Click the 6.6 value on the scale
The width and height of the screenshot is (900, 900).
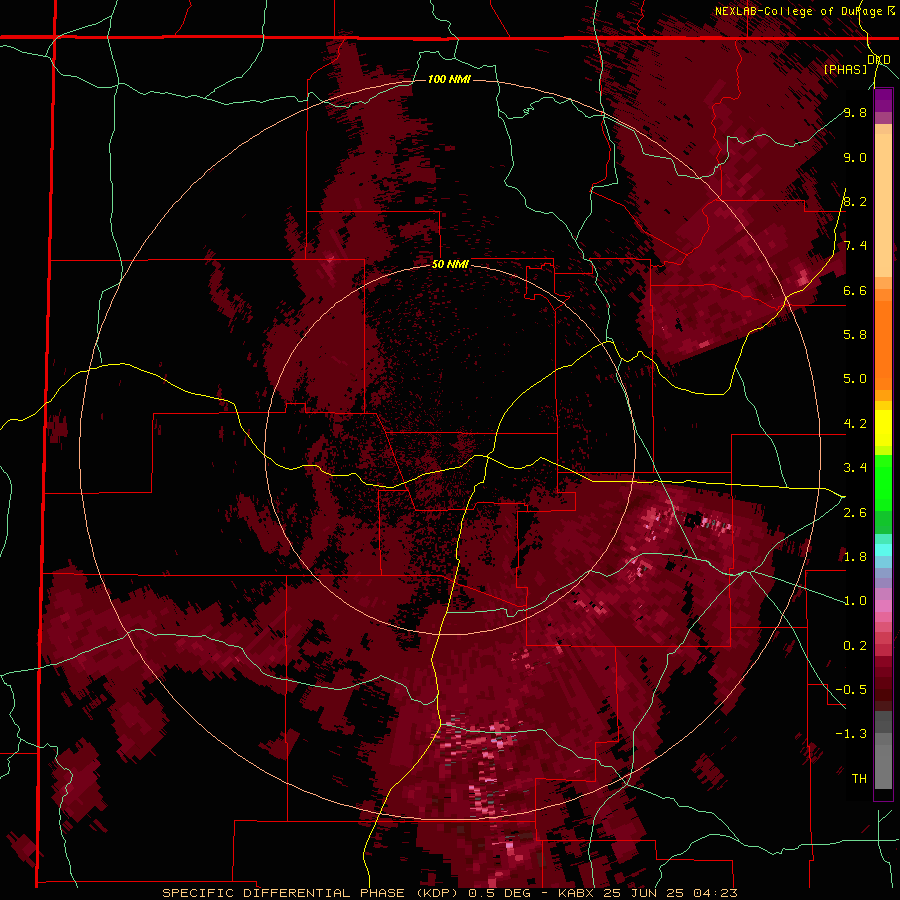click(855, 290)
